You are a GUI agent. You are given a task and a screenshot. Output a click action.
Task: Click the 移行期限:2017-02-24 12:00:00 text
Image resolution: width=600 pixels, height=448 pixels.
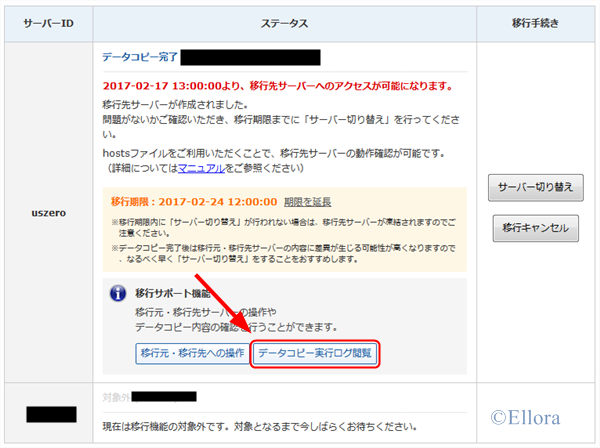(x=194, y=202)
